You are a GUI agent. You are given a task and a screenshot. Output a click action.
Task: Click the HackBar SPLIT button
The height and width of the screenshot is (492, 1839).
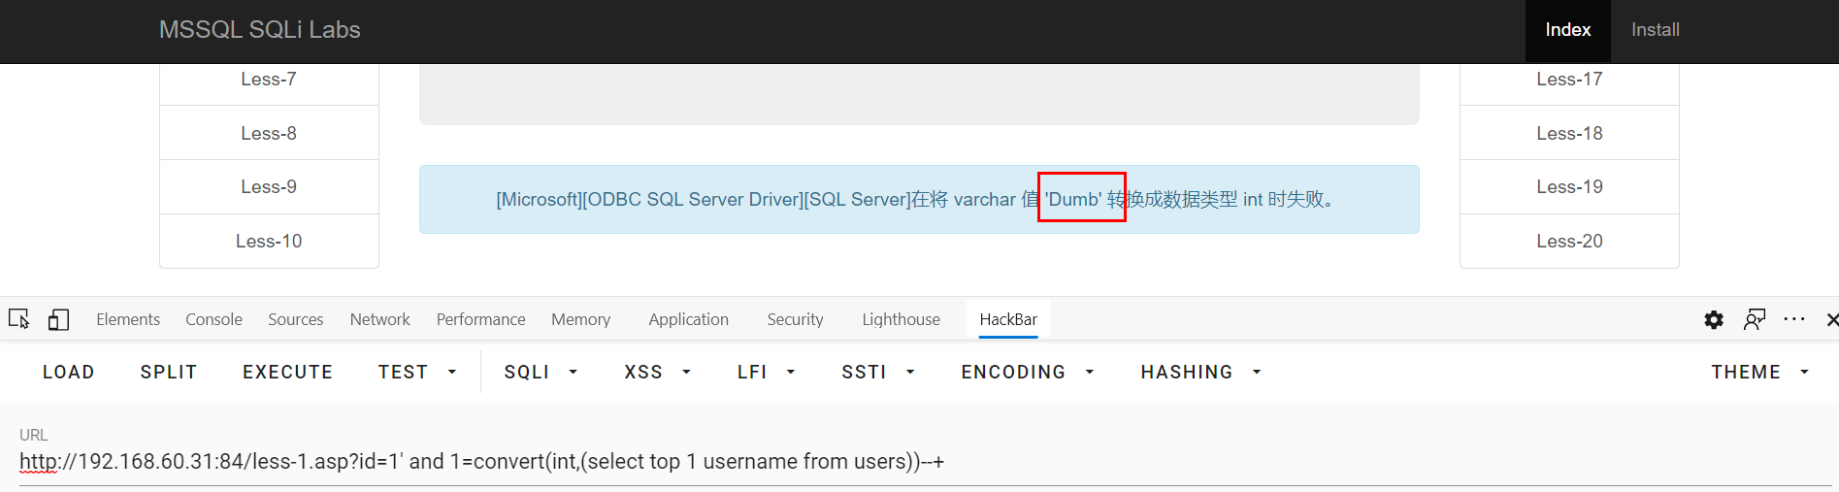[x=168, y=372]
